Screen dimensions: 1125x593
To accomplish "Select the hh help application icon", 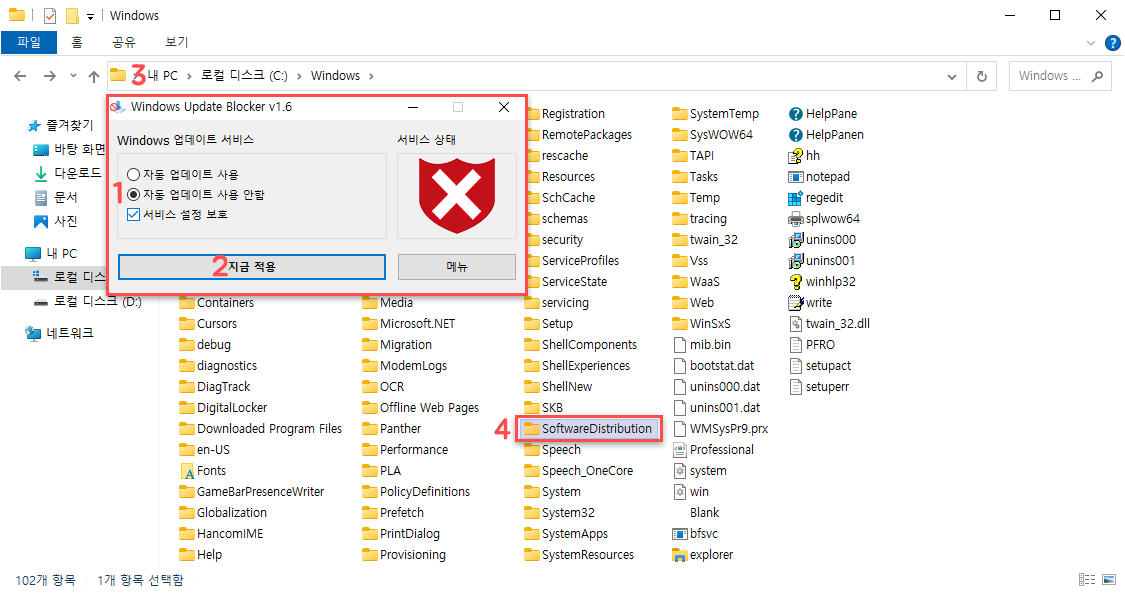I will coord(795,156).
